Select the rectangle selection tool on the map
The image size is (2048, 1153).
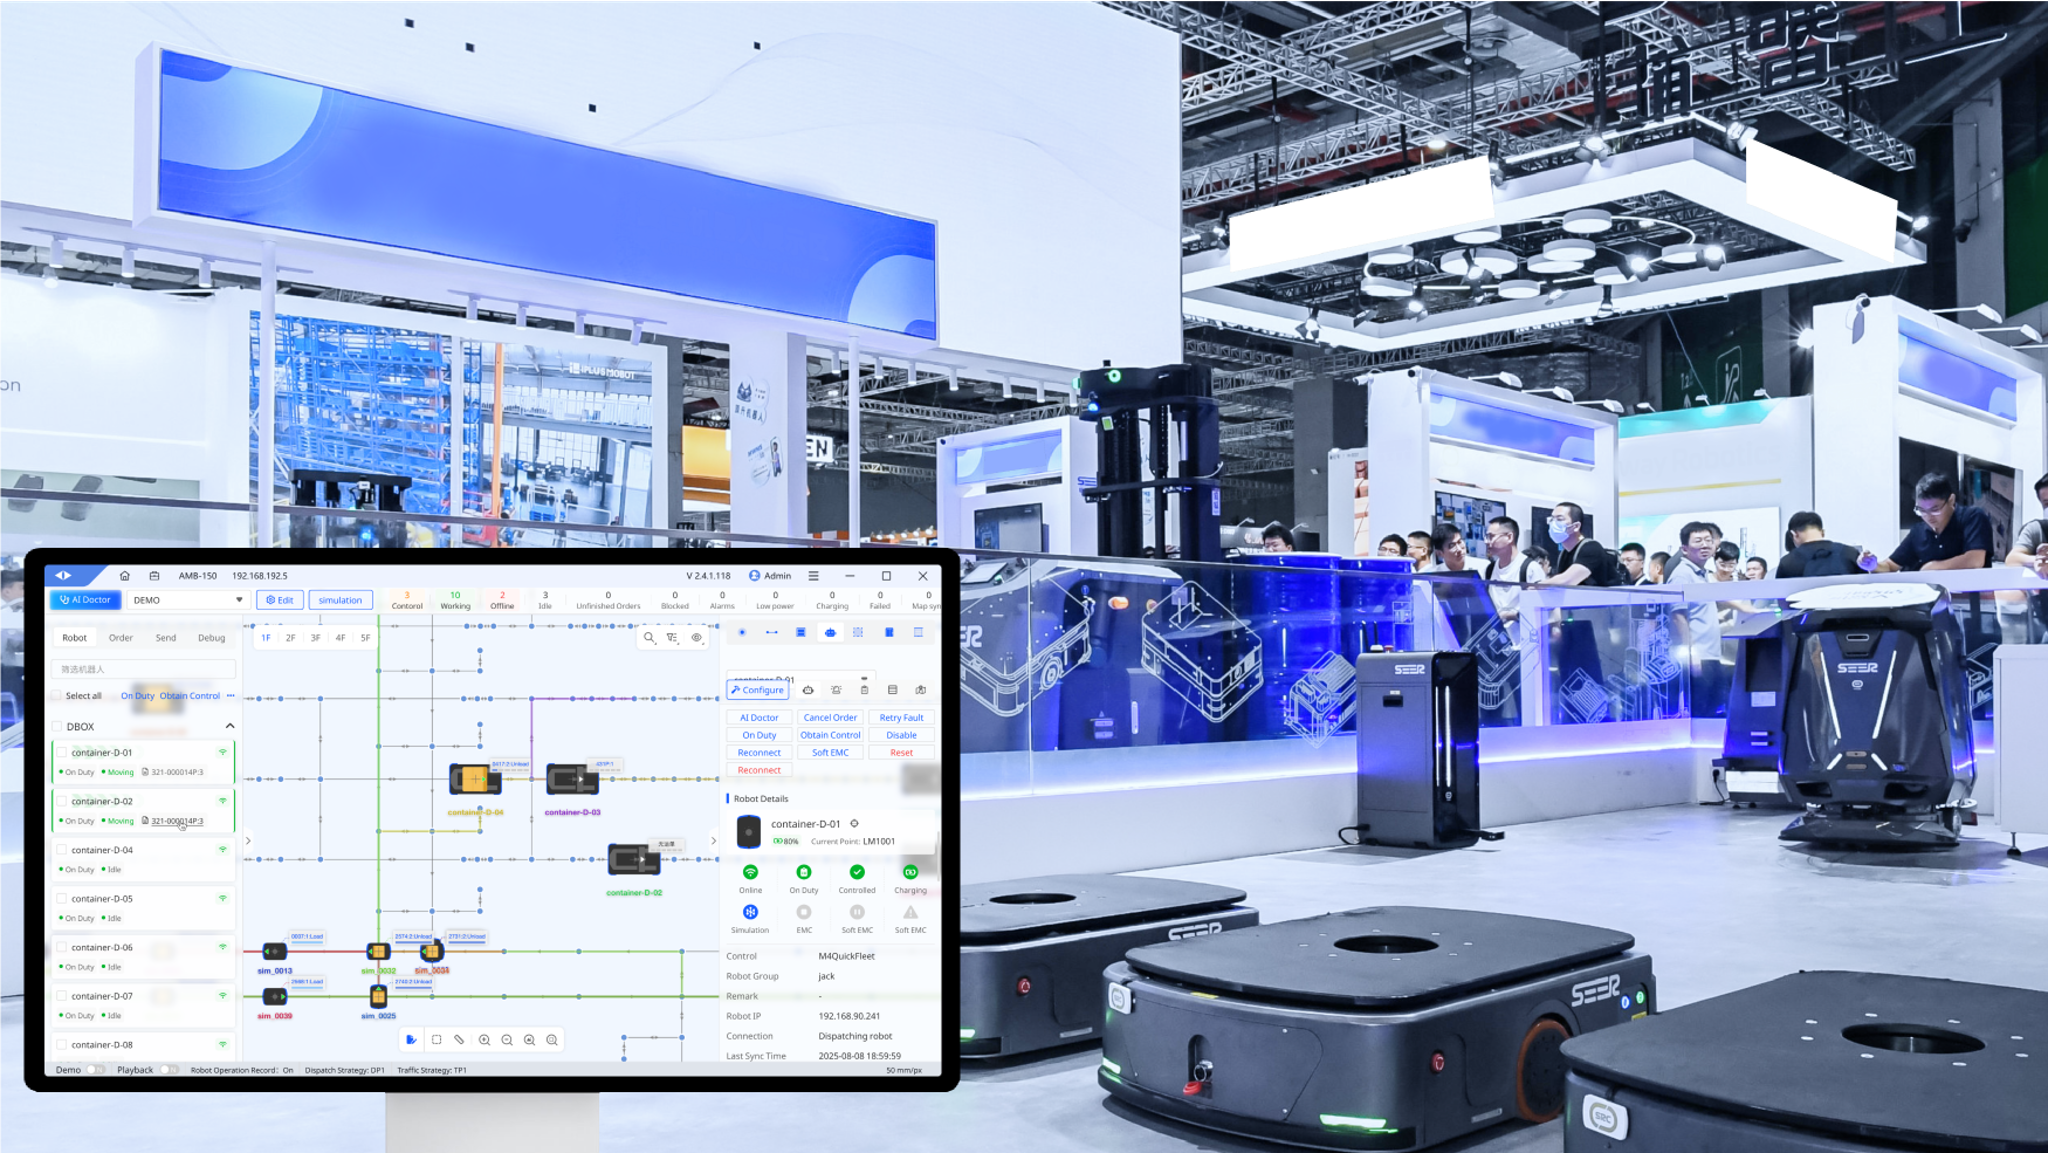click(435, 1040)
